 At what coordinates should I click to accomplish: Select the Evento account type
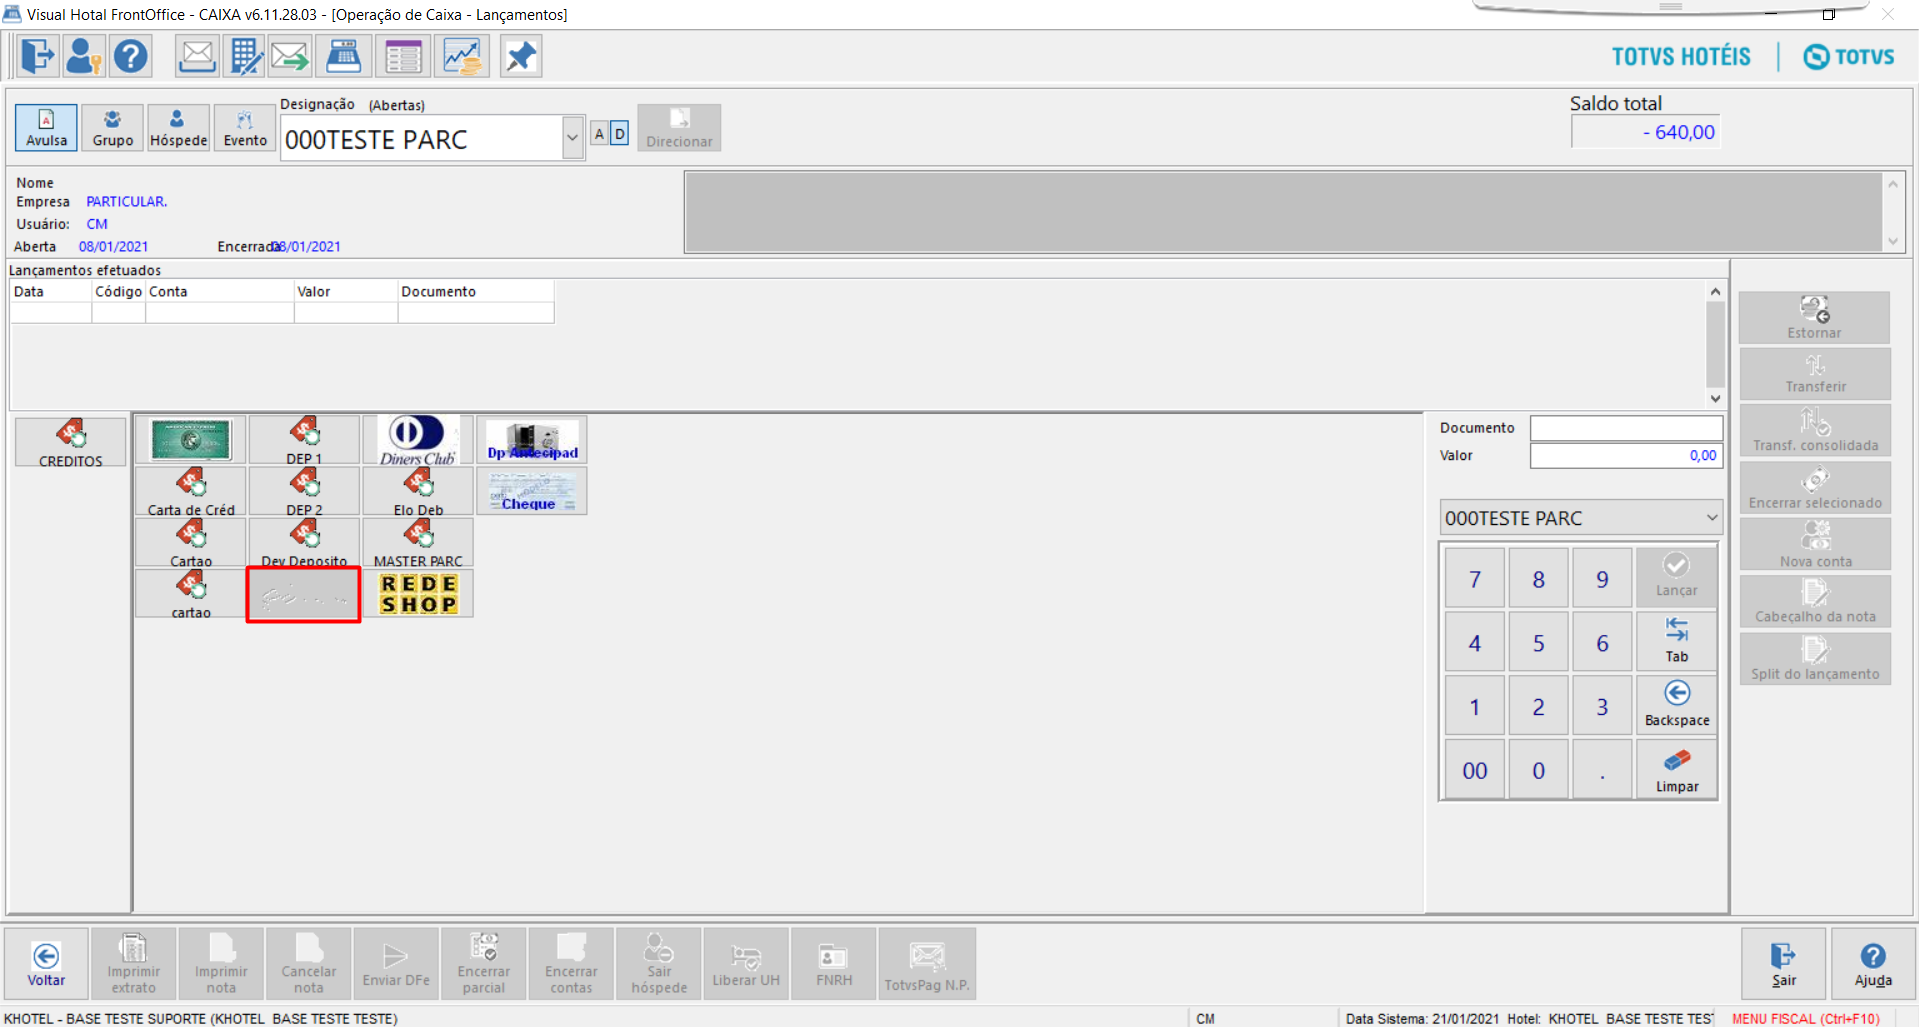coord(245,128)
